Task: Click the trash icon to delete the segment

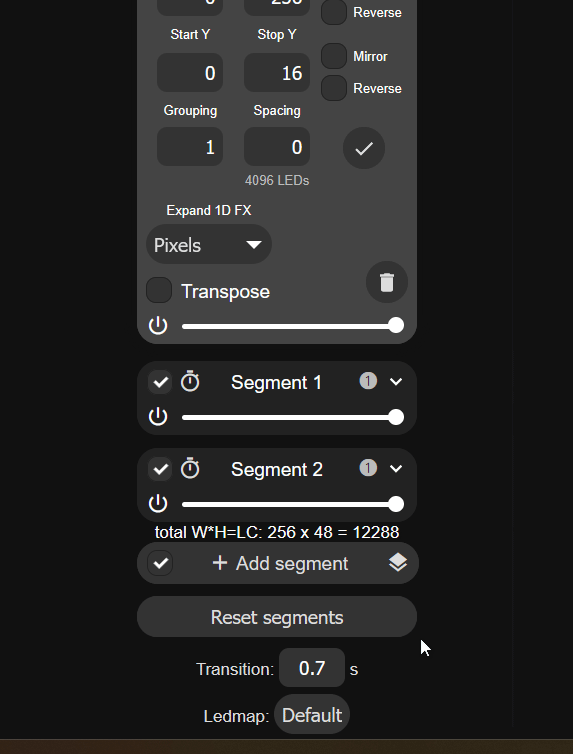Action: tap(386, 282)
